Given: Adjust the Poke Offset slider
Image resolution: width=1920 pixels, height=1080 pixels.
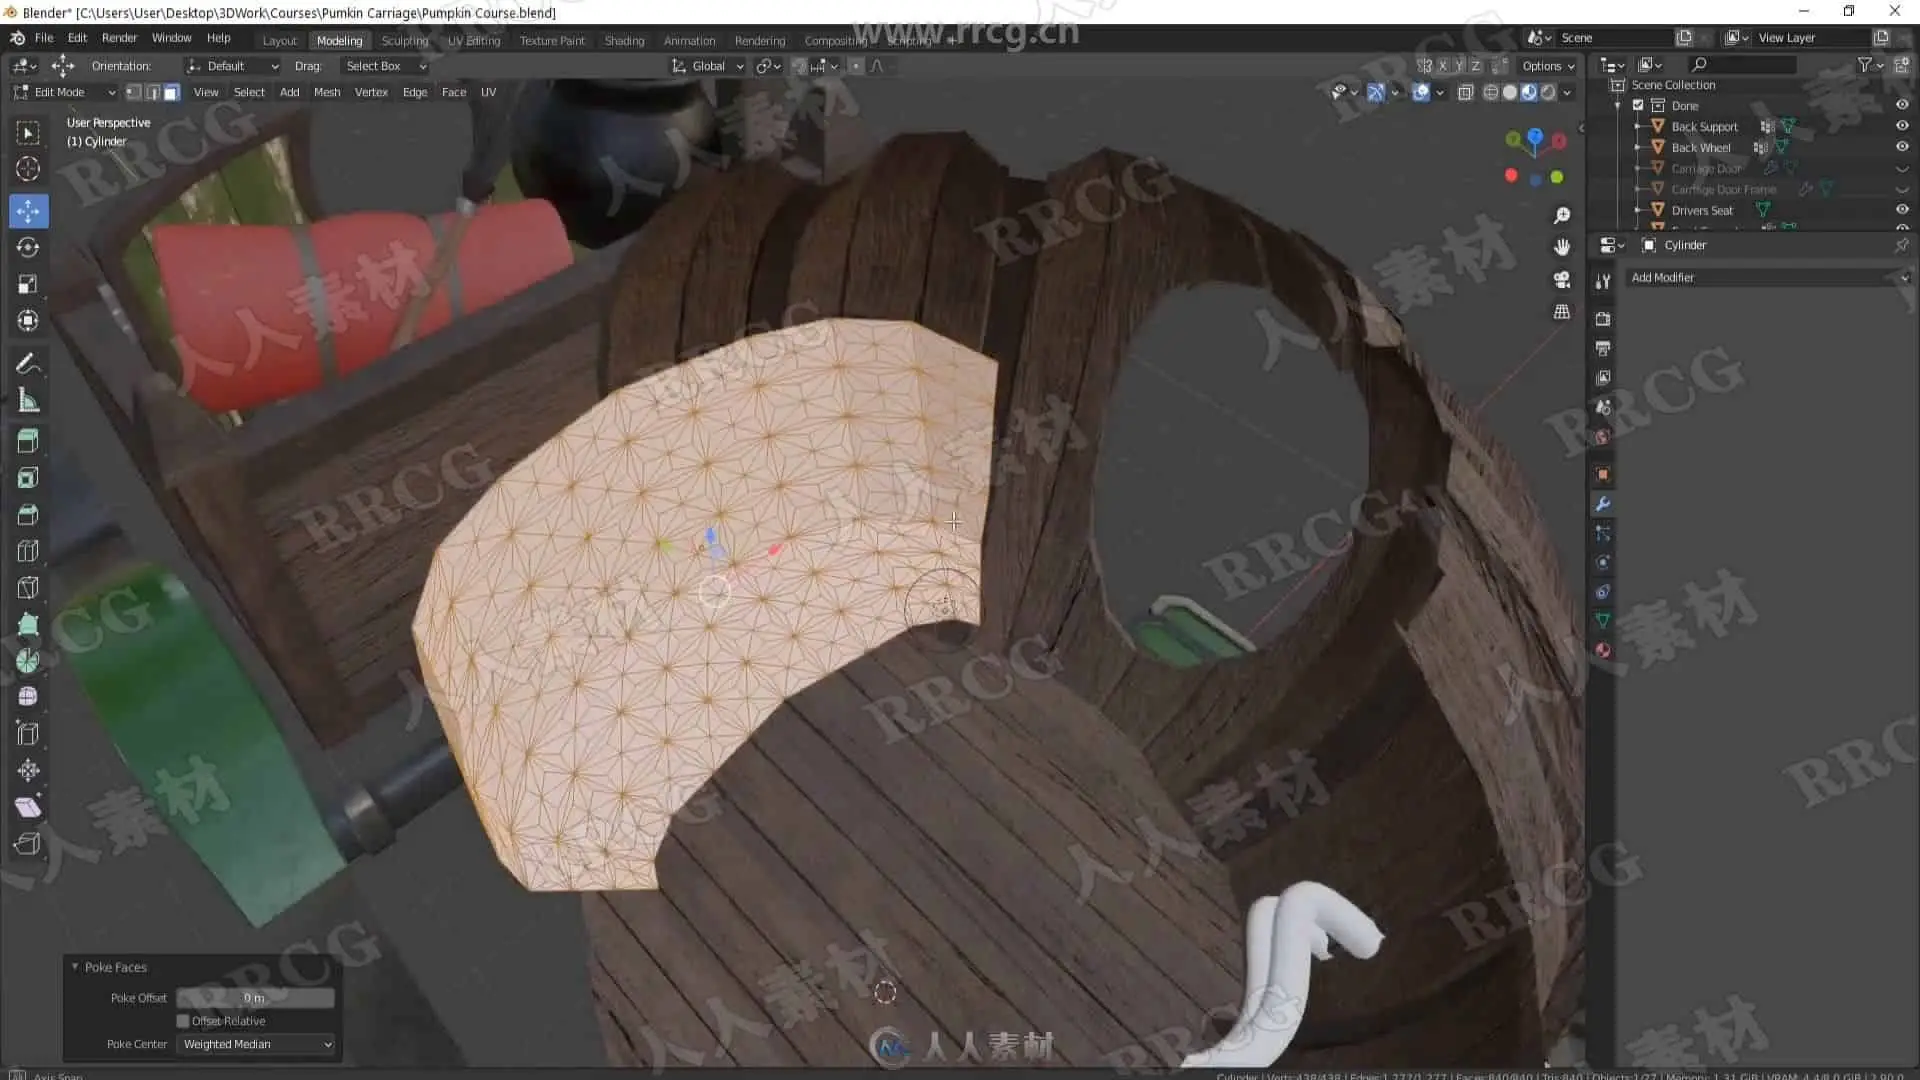Looking at the screenshot, I should click(x=255, y=998).
